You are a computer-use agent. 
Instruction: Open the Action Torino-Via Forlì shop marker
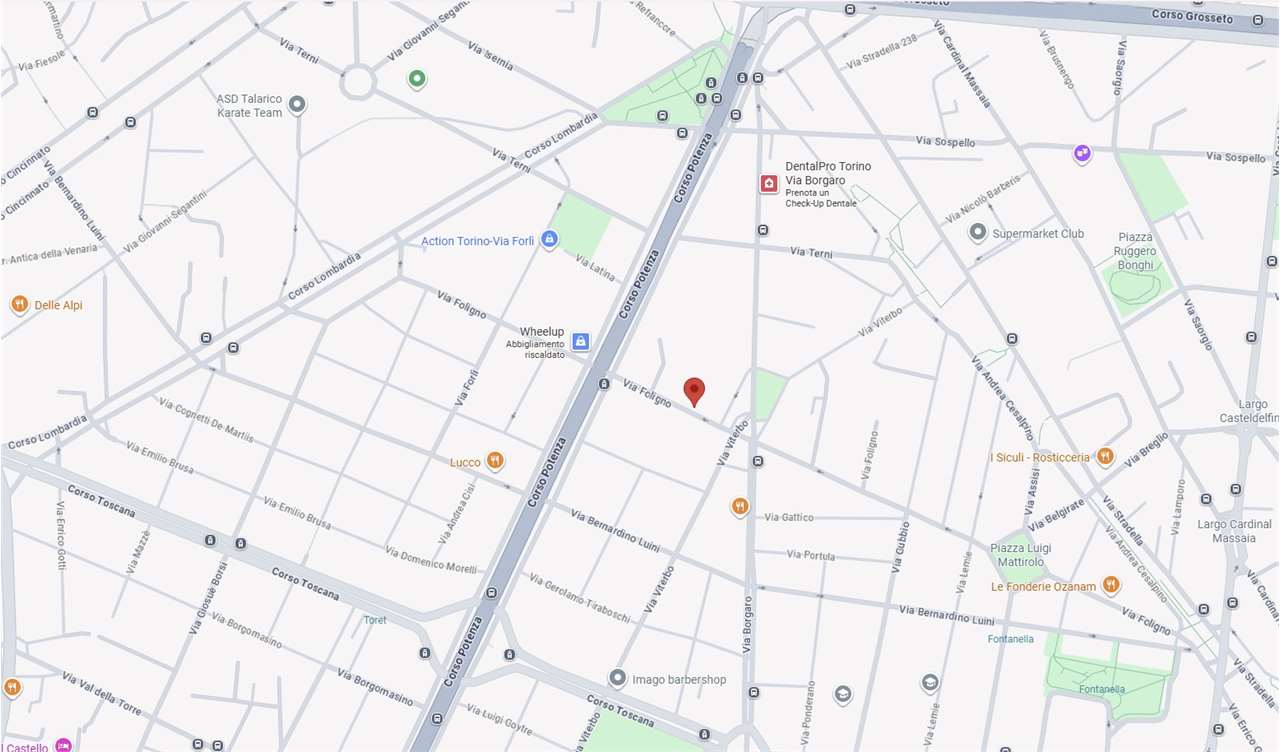coord(548,240)
